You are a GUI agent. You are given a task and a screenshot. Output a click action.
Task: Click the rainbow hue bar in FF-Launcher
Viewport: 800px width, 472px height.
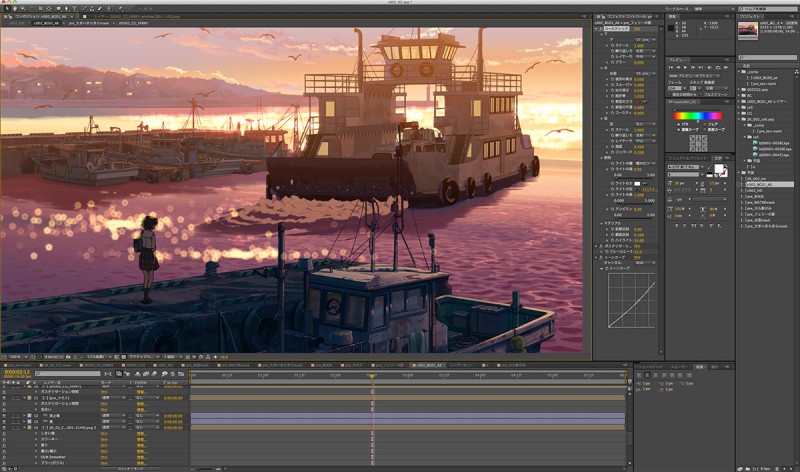(698, 116)
